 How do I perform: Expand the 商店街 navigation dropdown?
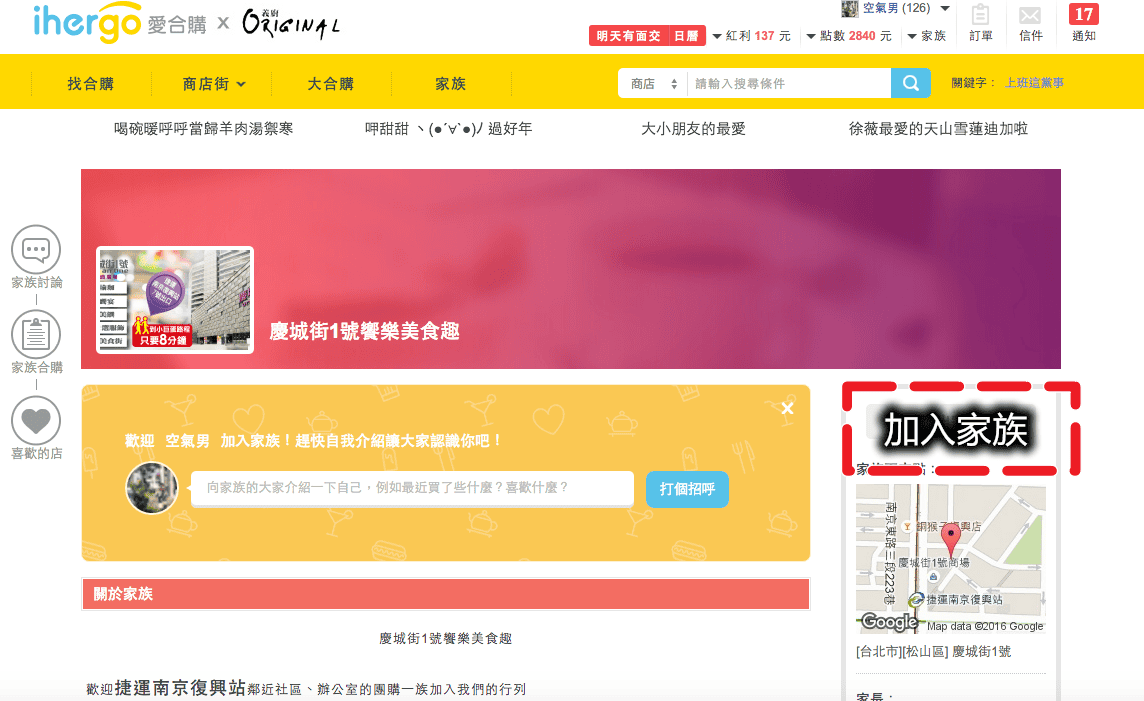[210, 83]
